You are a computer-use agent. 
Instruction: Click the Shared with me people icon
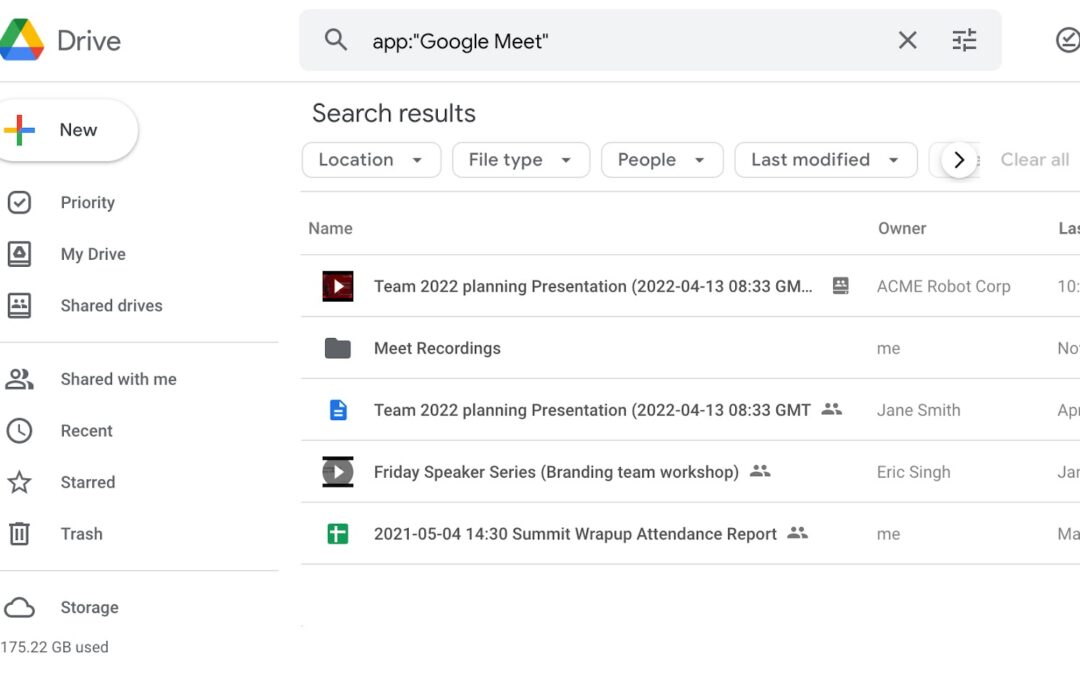19,379
